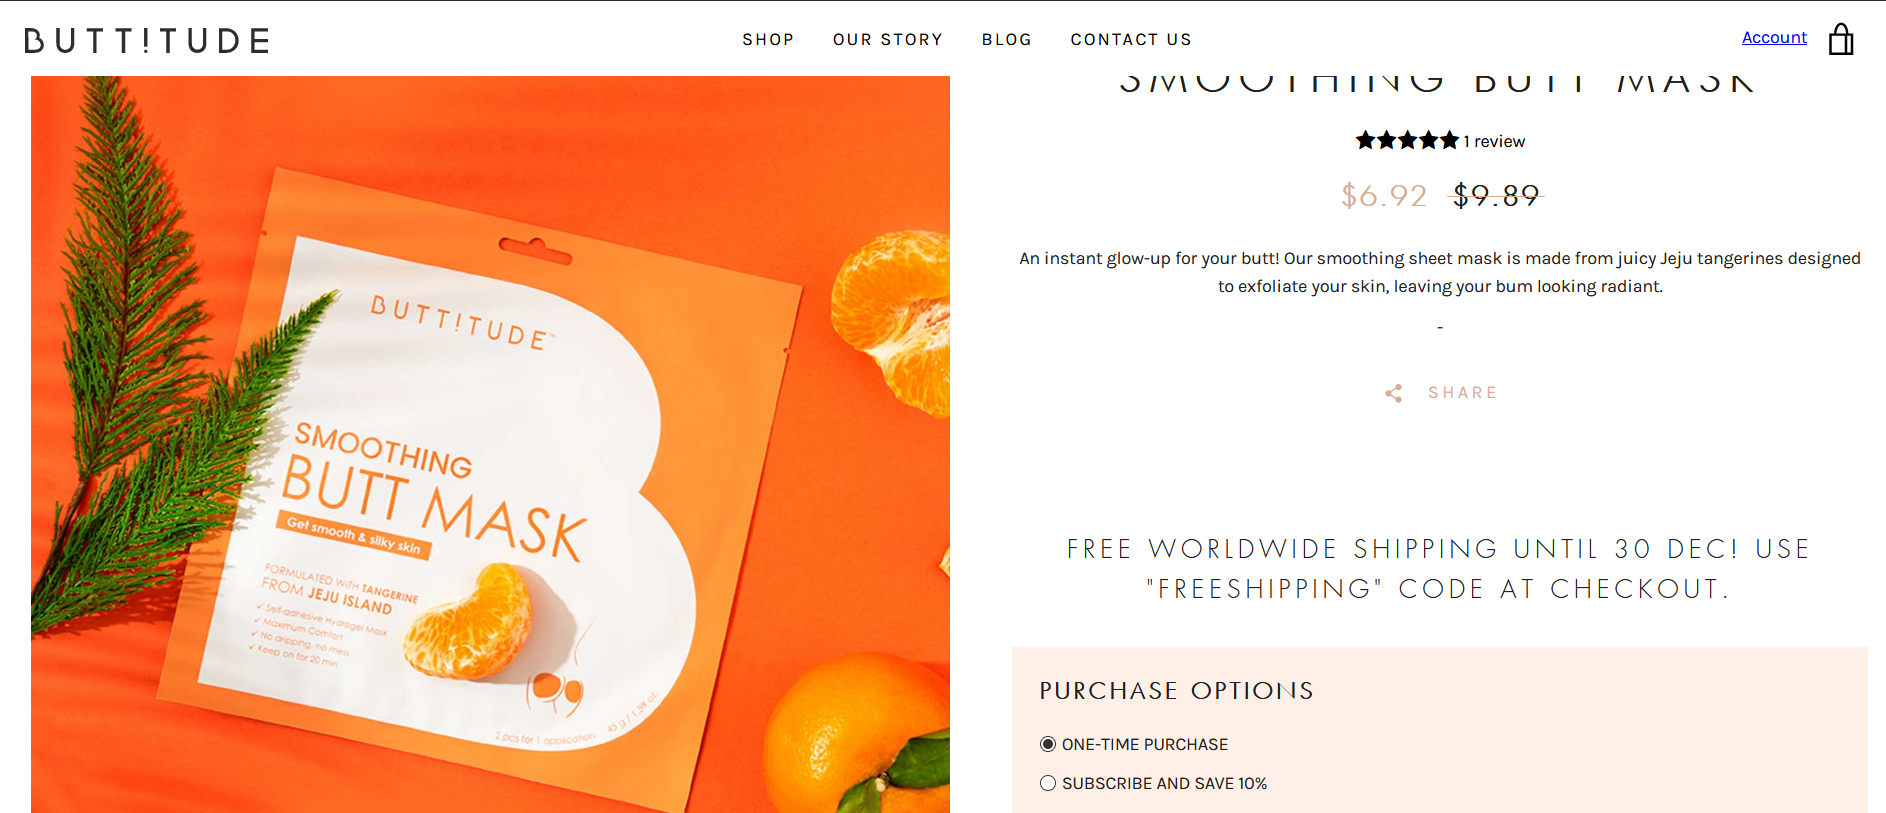Click the SHARE text button

coord(1462,393)
